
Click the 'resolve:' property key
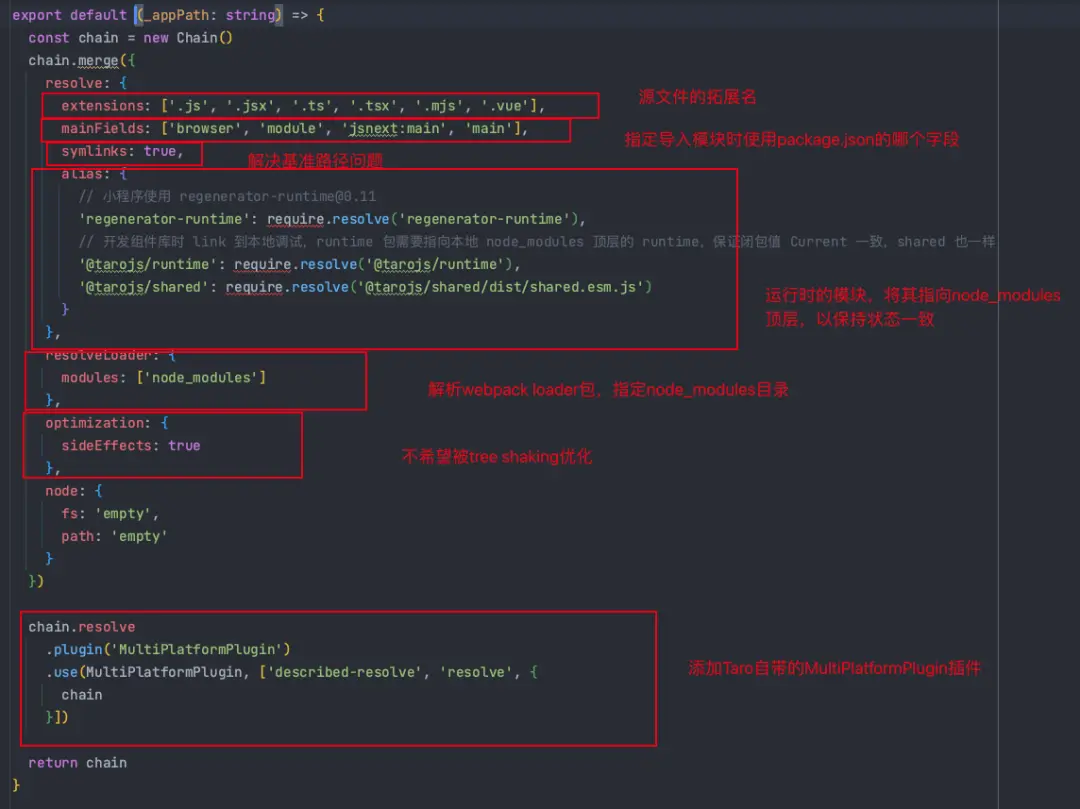(x=77, y=83)
